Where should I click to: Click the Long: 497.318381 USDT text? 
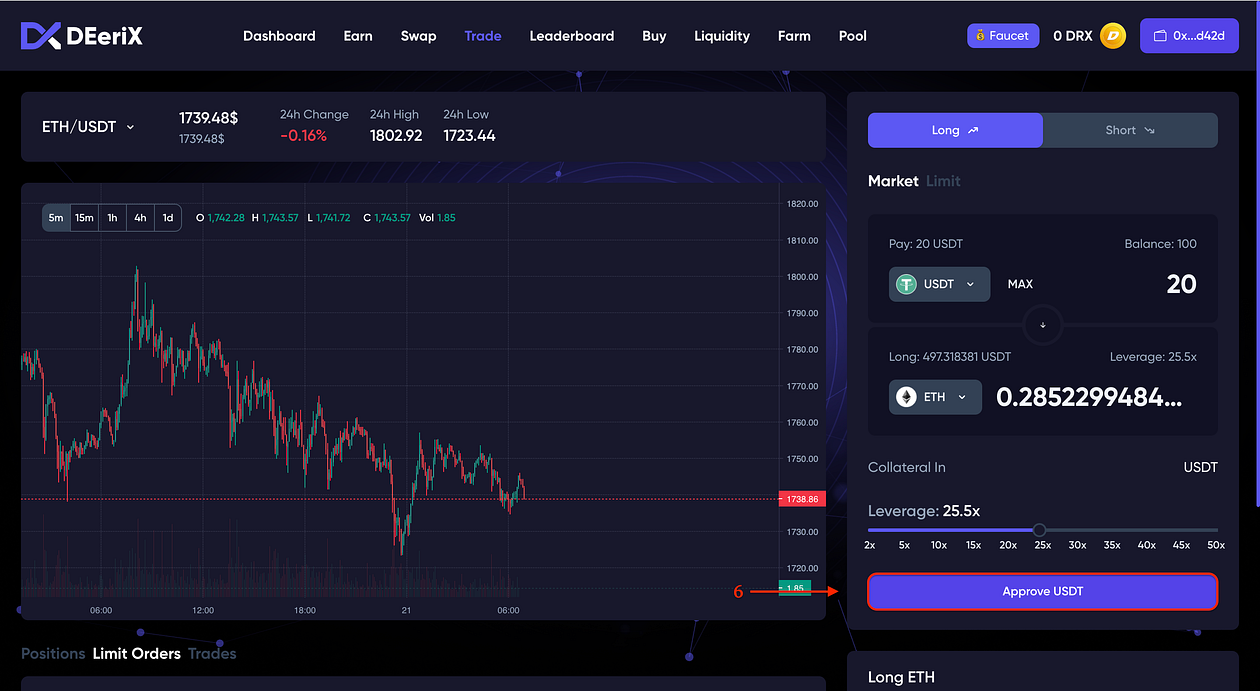point(950,357)
